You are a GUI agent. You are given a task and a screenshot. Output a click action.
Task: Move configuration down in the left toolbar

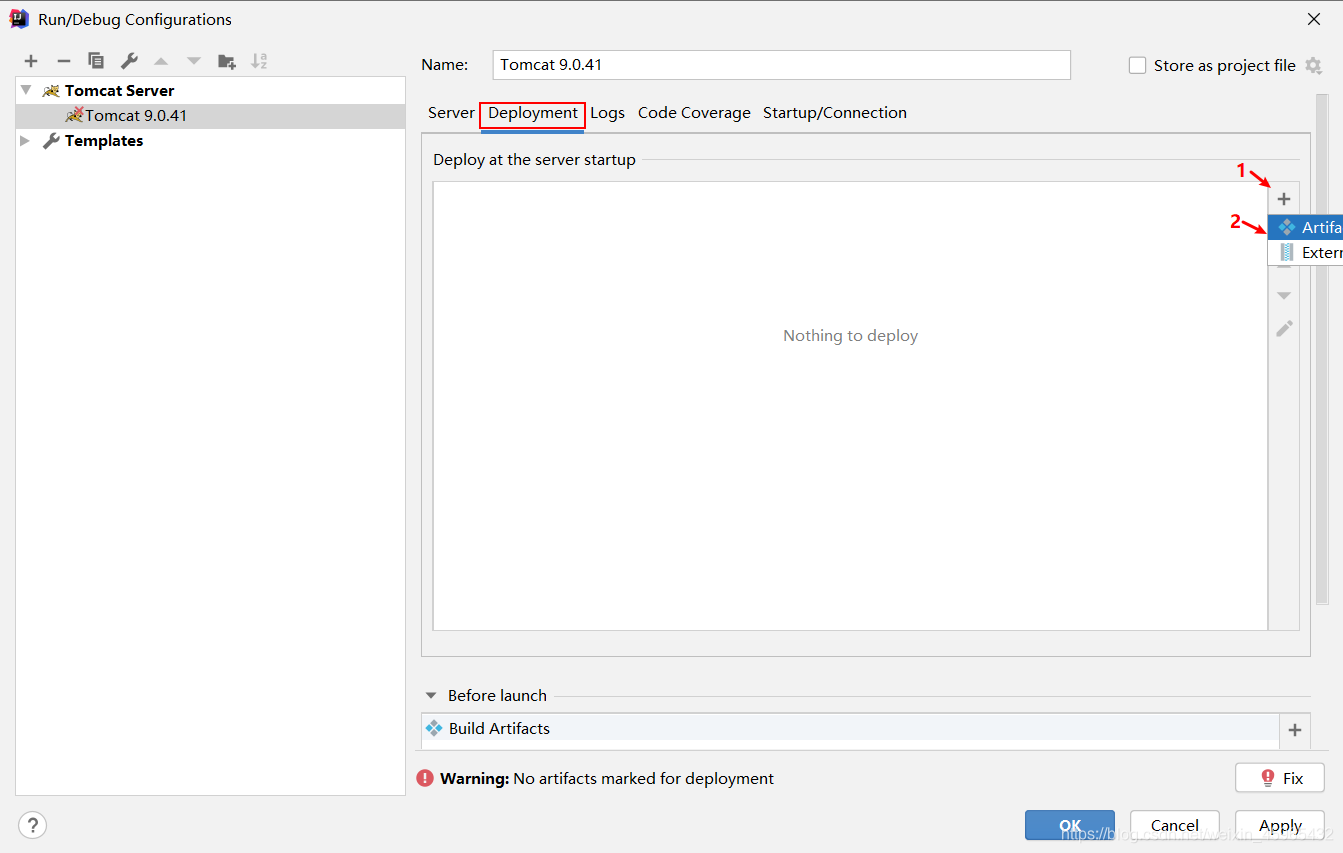pyautogui.click(x=194, y=61)
